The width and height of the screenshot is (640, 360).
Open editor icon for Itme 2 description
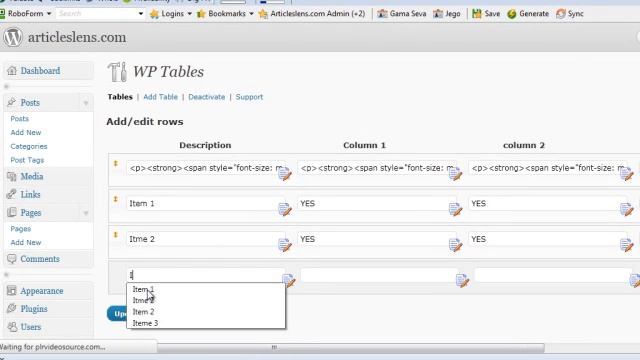tap(285, 245)
